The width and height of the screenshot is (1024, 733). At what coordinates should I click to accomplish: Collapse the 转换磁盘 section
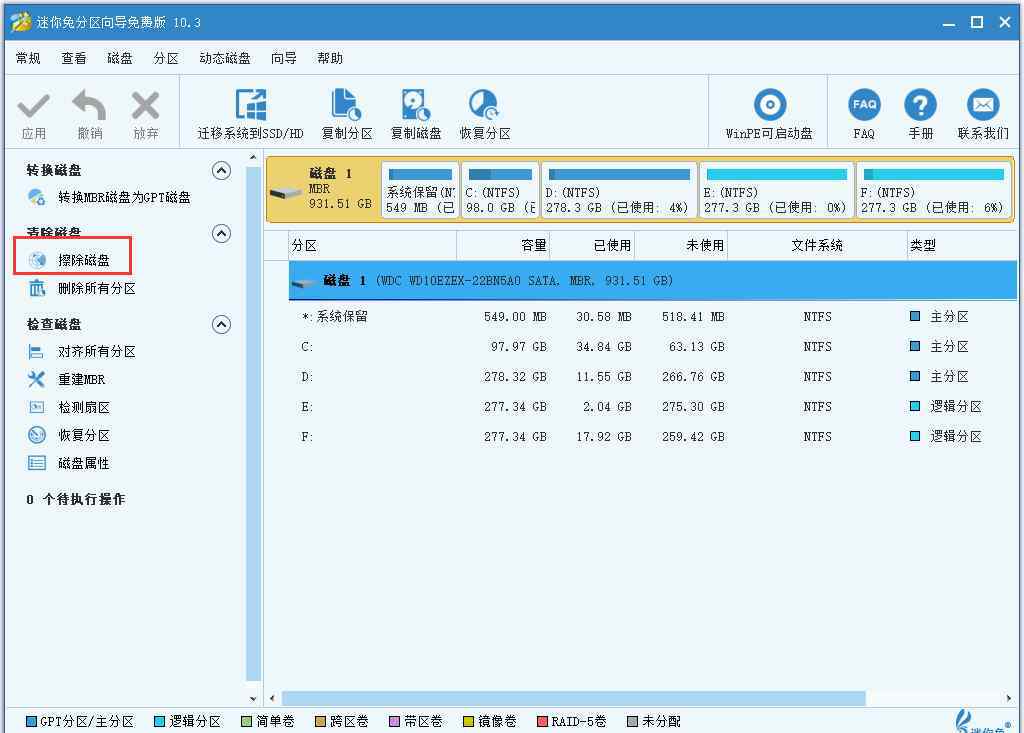221,171
